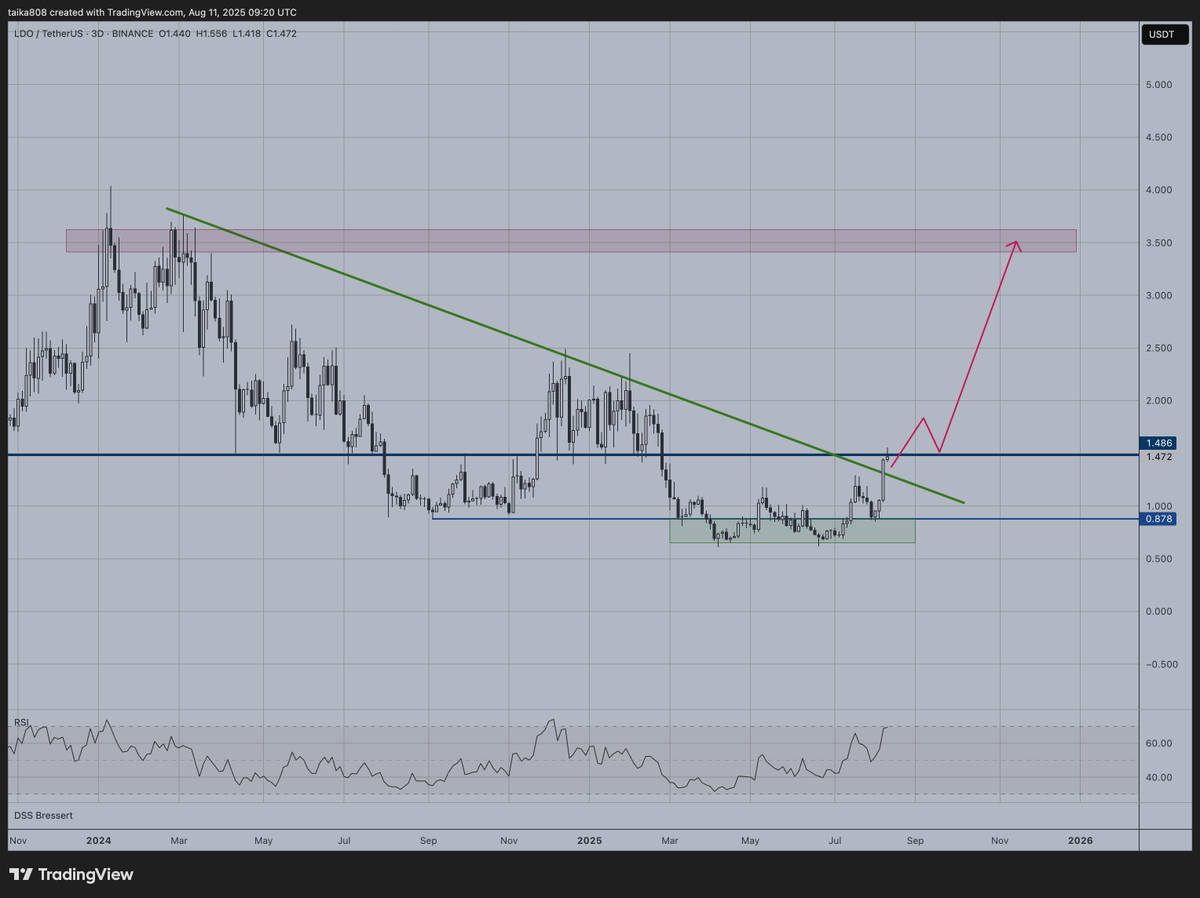Open the RSI indicator label
1200x898 pixels.
pos(20,722)
